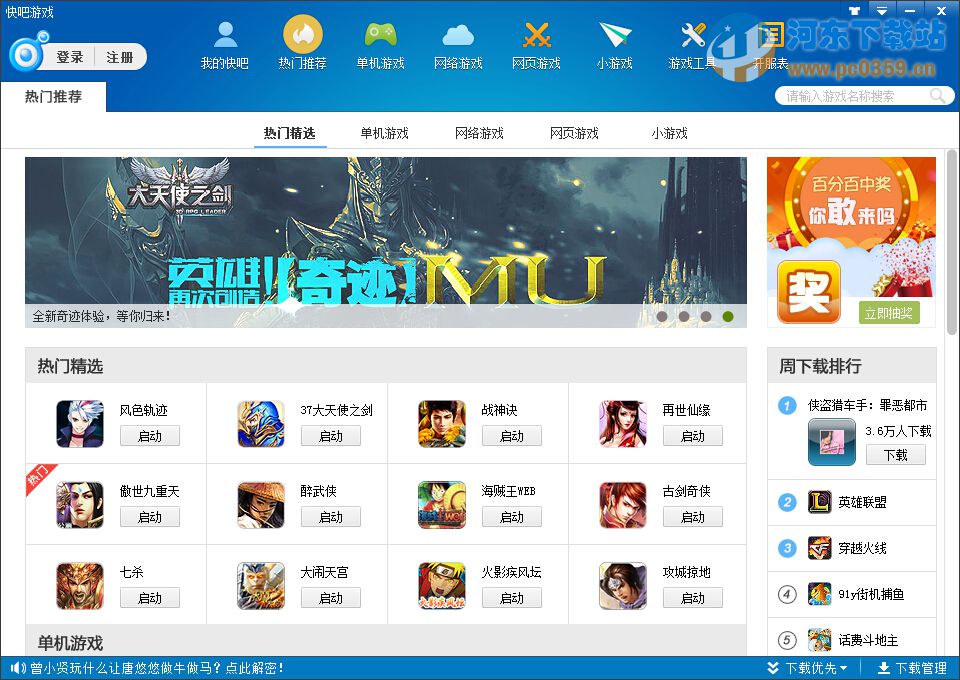
Task: Click the 英雄联盟 icon in weekly ranking
Action: click(818, 502)
